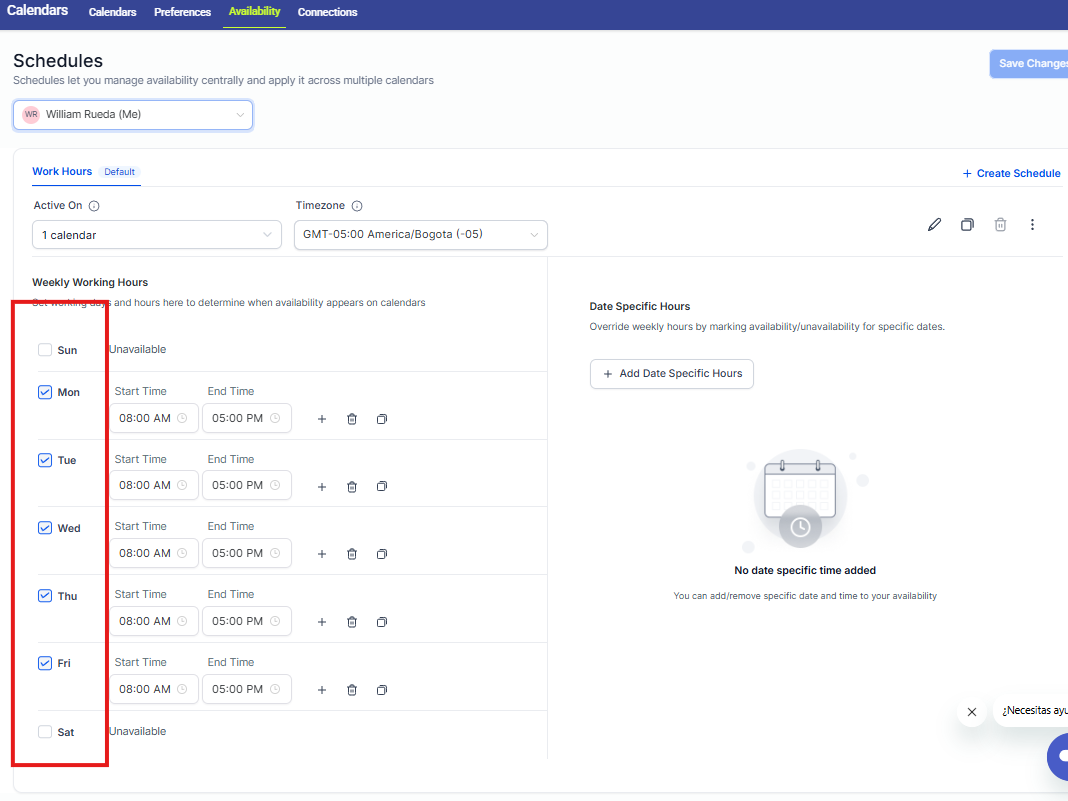
Task: Switch to the Preferences tab
Action: [182, 12]
